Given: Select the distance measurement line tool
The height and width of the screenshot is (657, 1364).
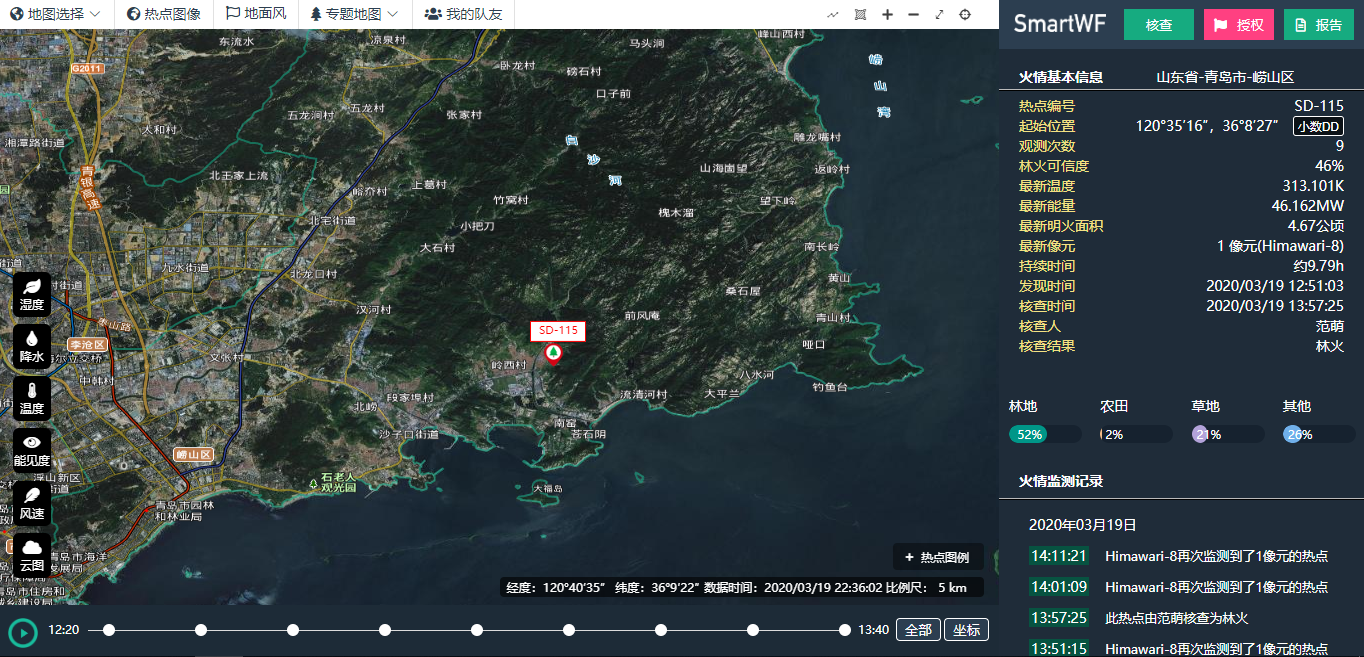Looking at the screenshot, I should pos(833,15).
